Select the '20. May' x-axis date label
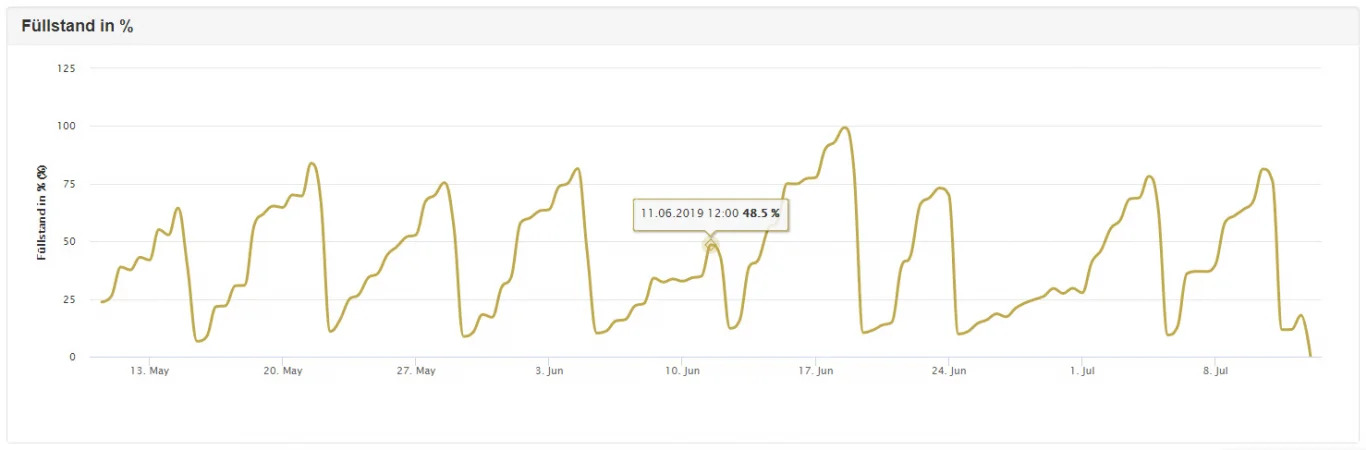Viewport: 1366px width, 450px height. click(x=283, y=371)
